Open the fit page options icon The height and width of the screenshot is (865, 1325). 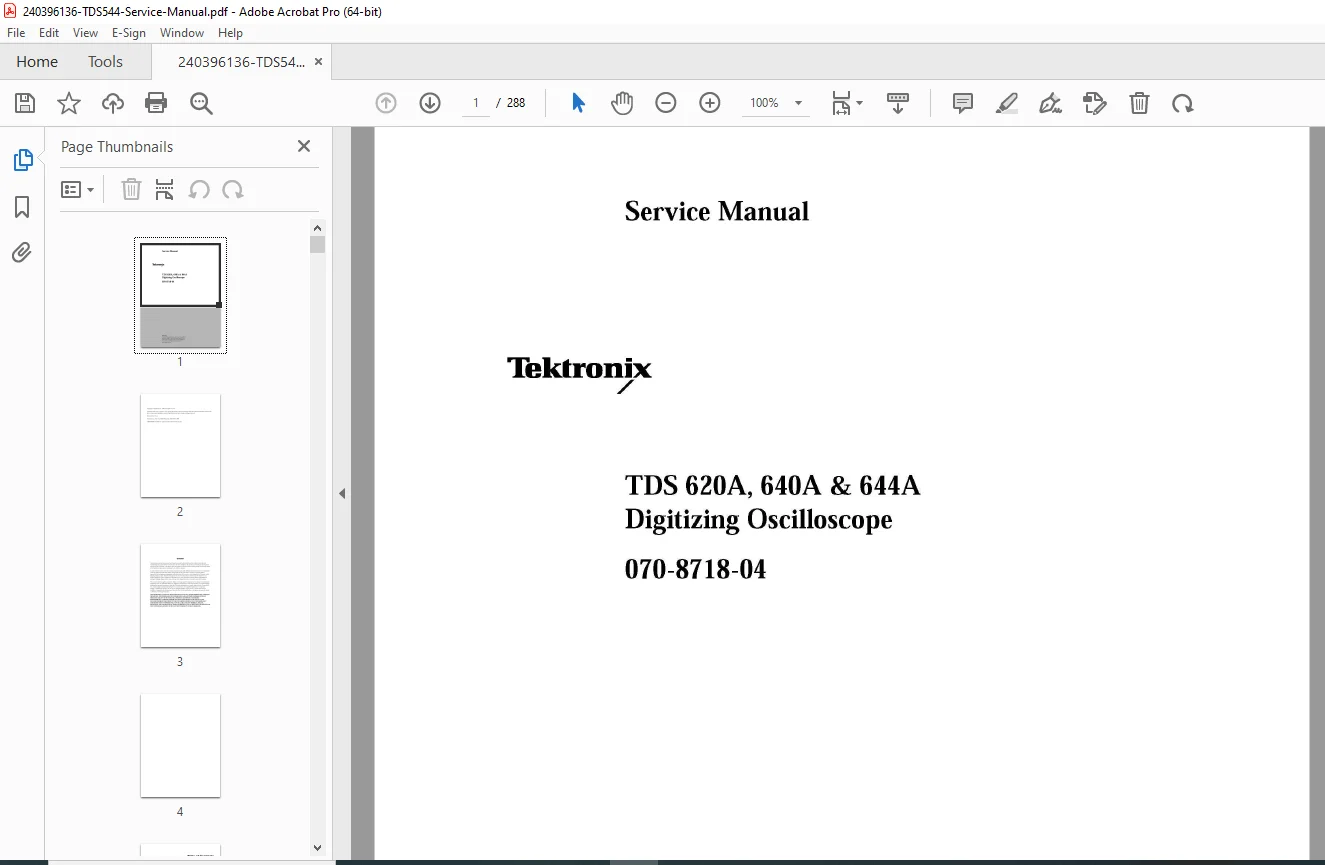click(x=847, y=103)
